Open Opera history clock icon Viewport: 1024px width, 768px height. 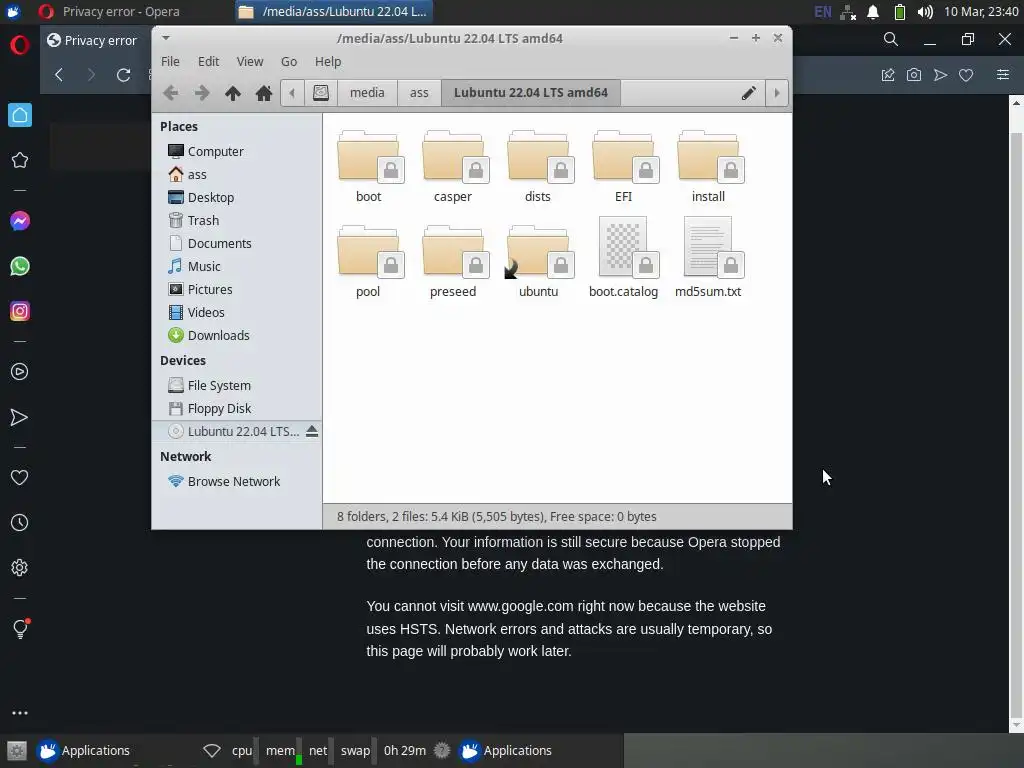tap(20, 522)
